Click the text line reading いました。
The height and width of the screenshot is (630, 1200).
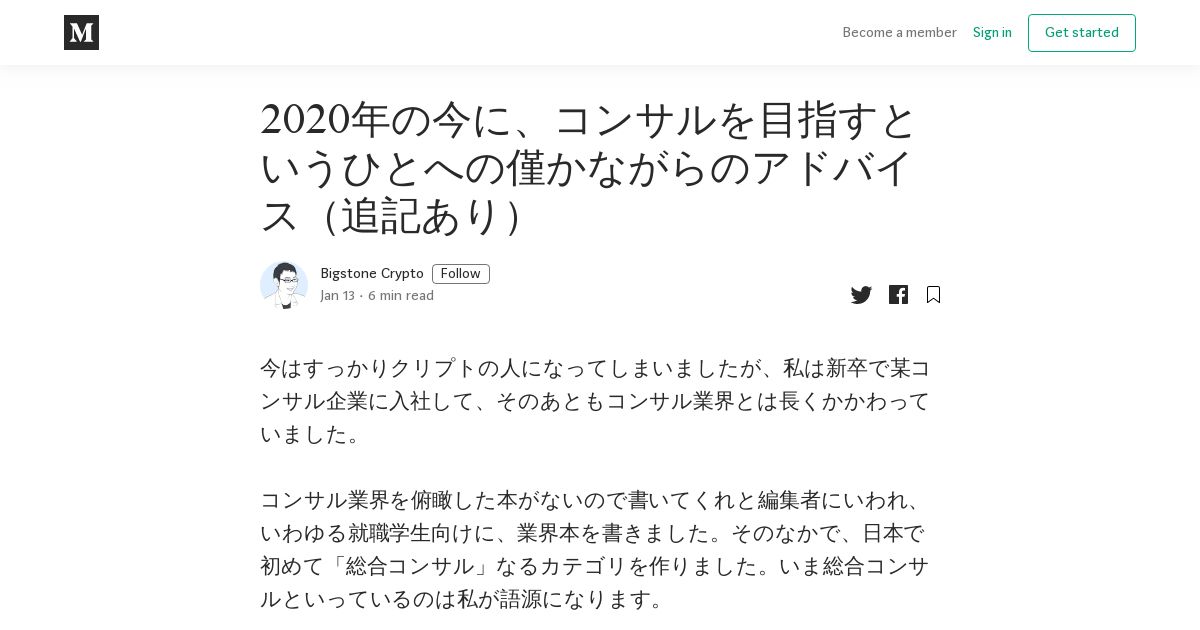point(312,434)
